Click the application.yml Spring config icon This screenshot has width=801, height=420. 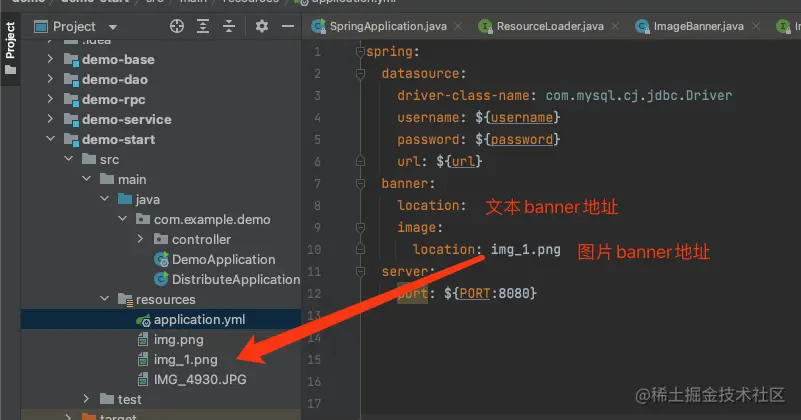pyautogui.click(x=143, y=320)
